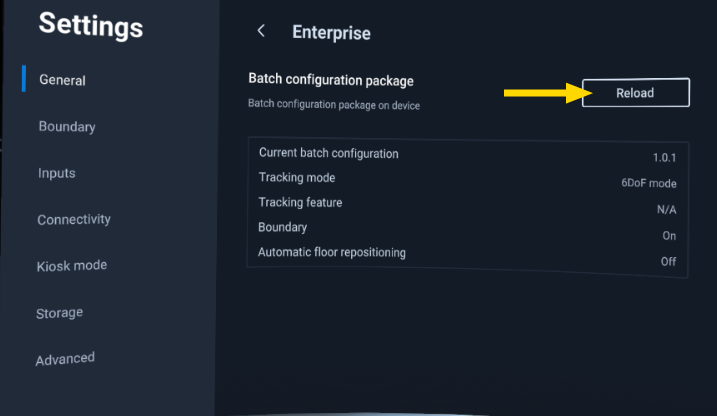The image size is (717, 416).
Task: Select the Boundary row in the configuration list
Action: [466, 229]
